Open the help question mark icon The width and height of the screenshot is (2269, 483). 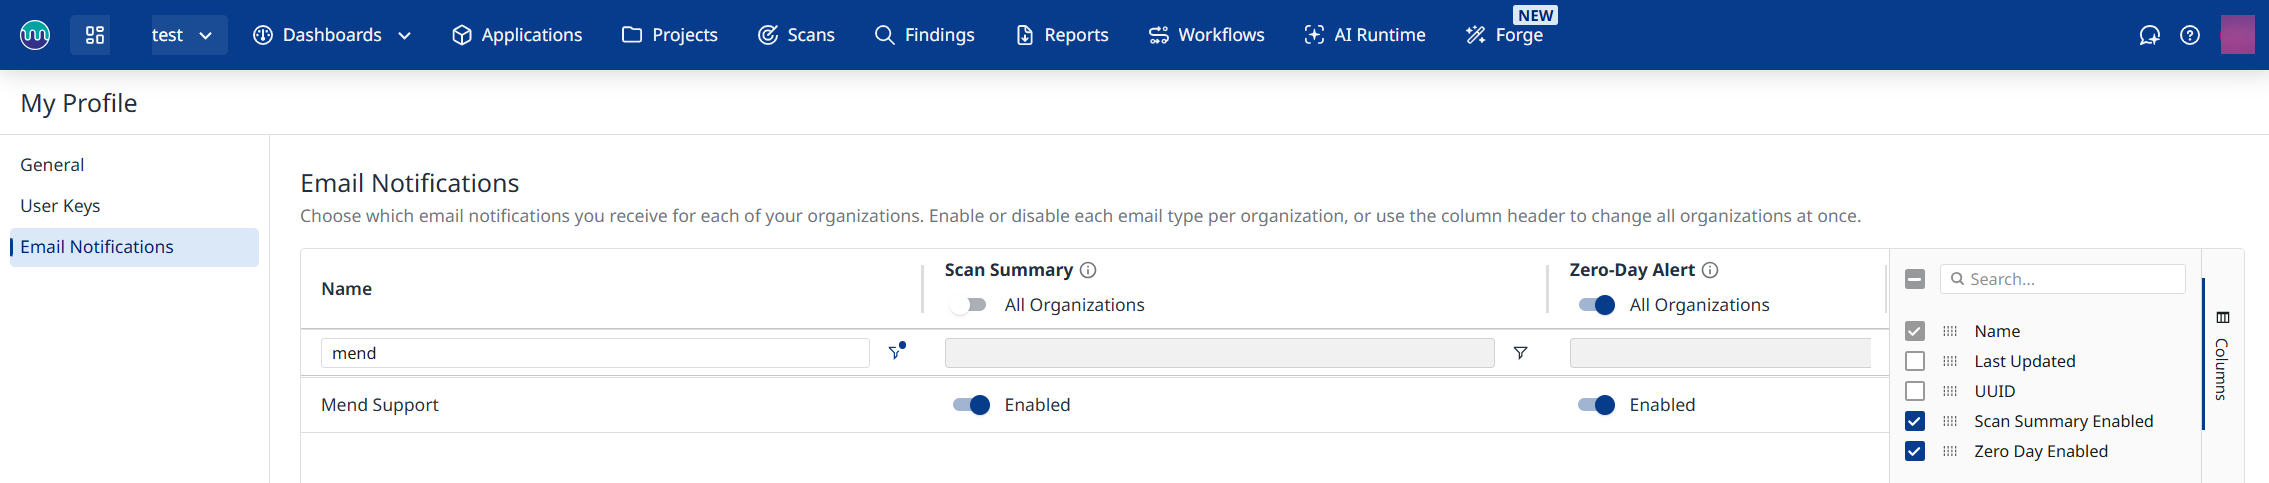click(2190, 35)
